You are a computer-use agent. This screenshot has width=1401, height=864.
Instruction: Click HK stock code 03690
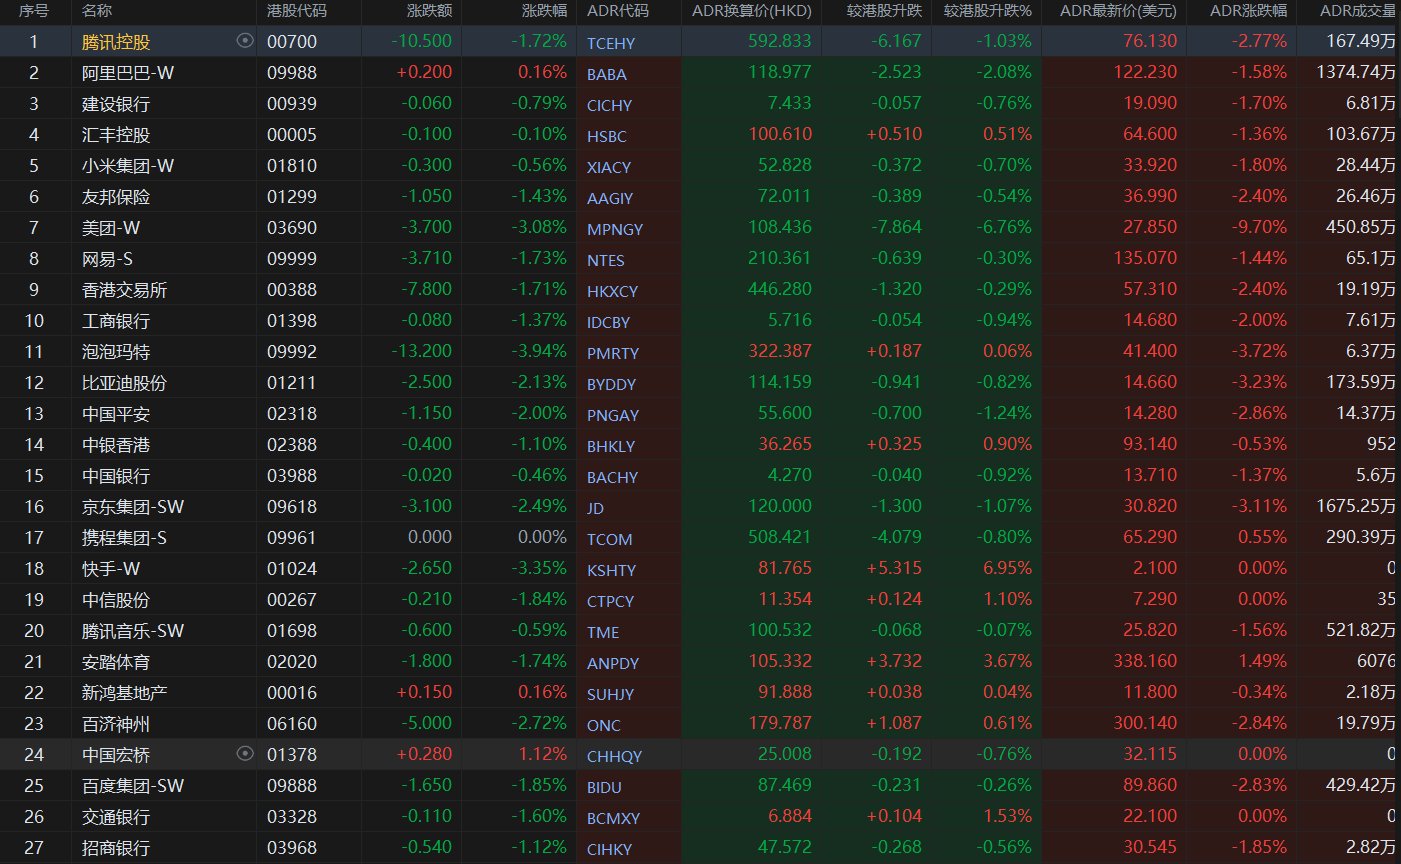[x=292, y=228]
